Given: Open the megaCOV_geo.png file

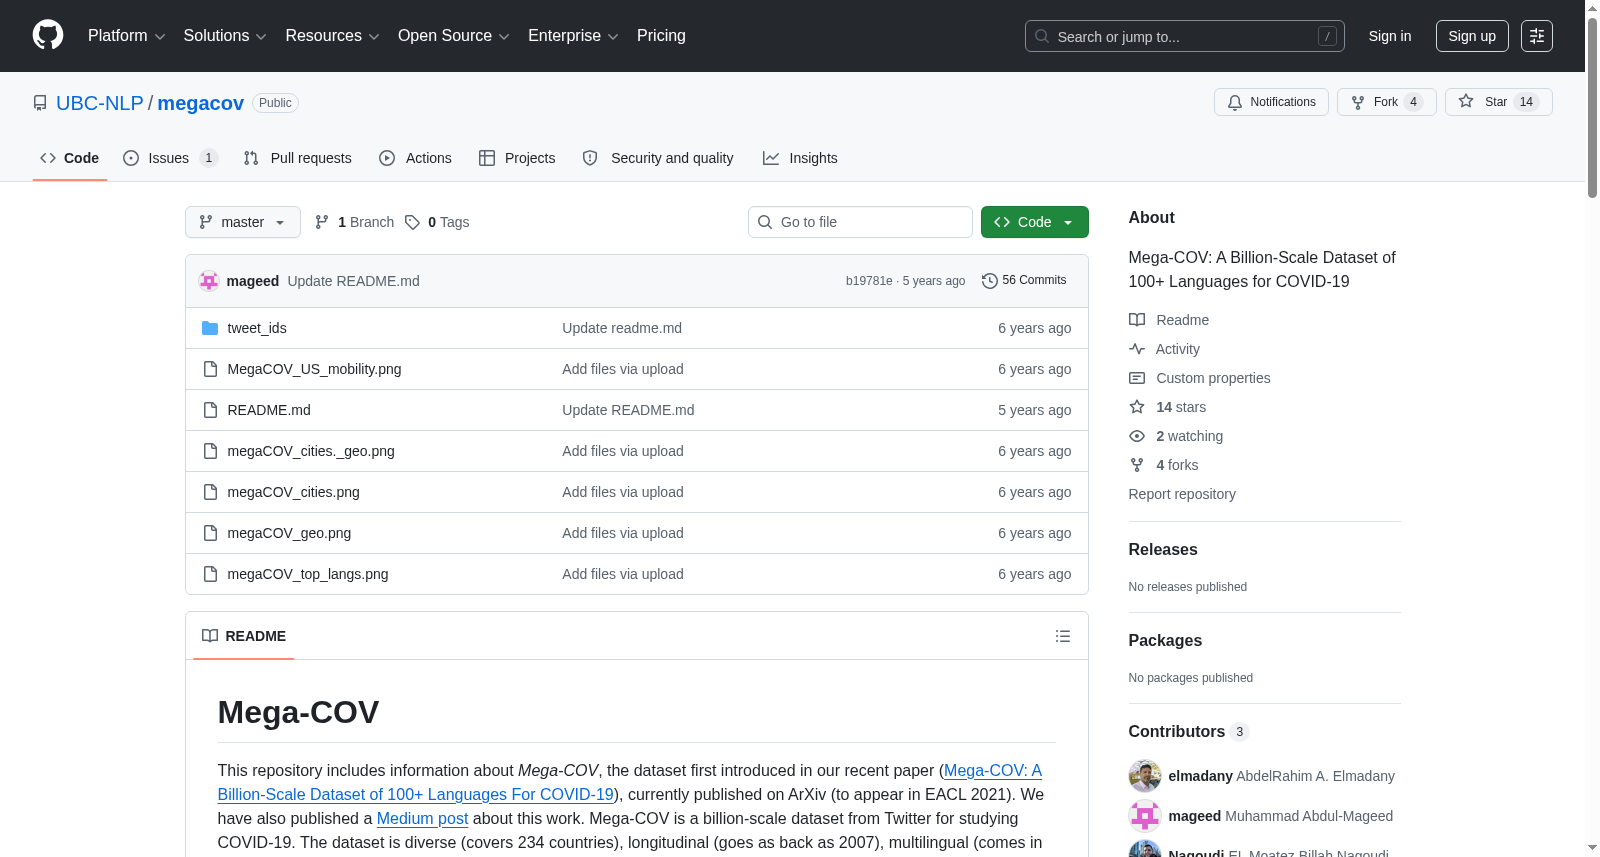Looking at the screenshot, I should pos(289,533).
